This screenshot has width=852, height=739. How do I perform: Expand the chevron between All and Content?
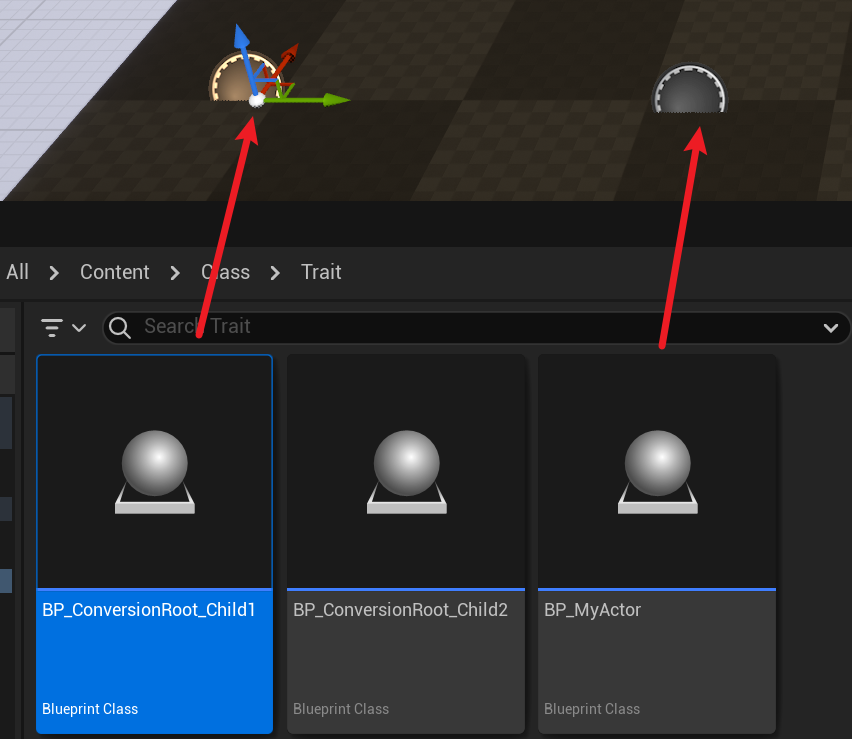point(54,273)
